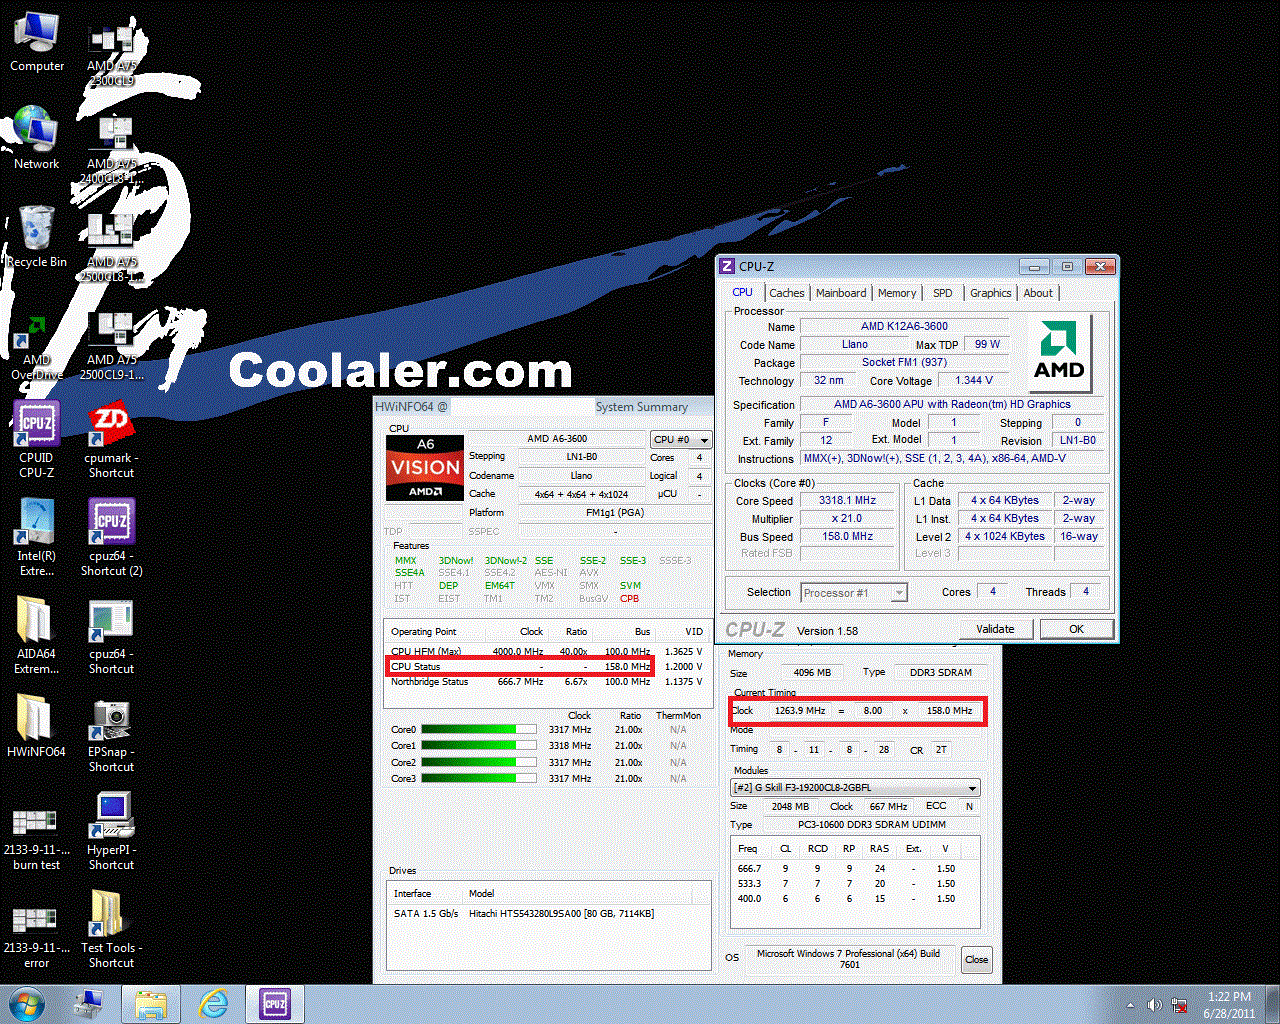Click Close in HWiNFO64 System Summary
1280x1024 pixels.
point(976,959)
